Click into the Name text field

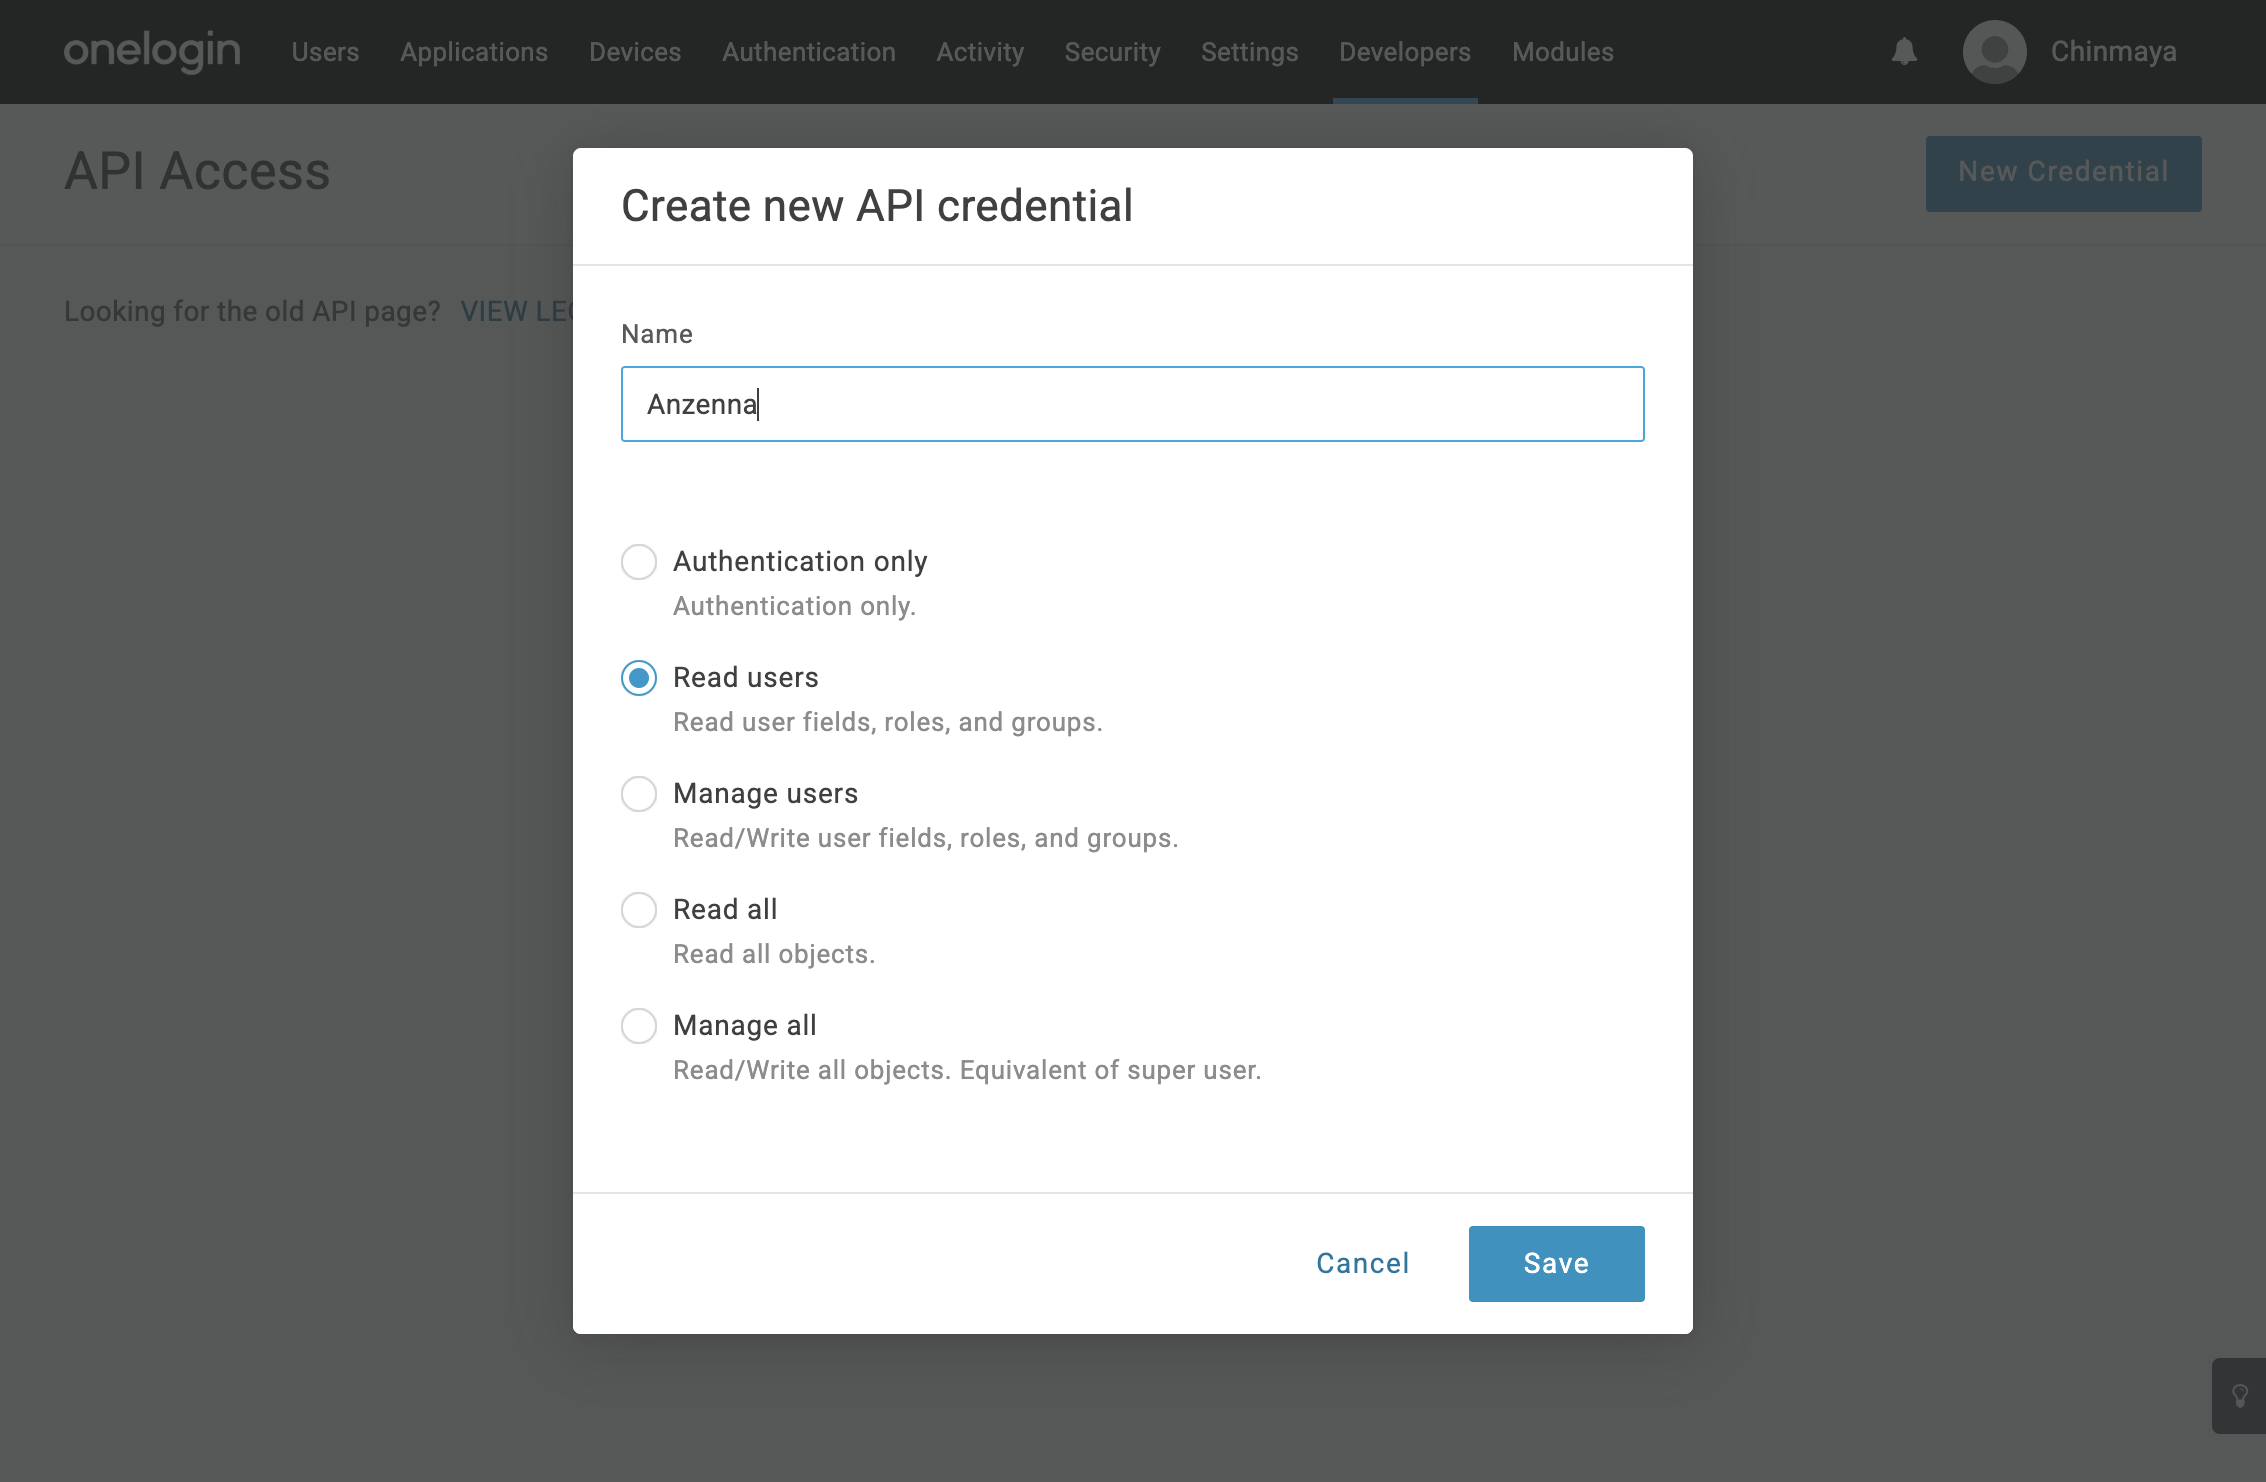pyautogui.click(x=1132, y=404)
